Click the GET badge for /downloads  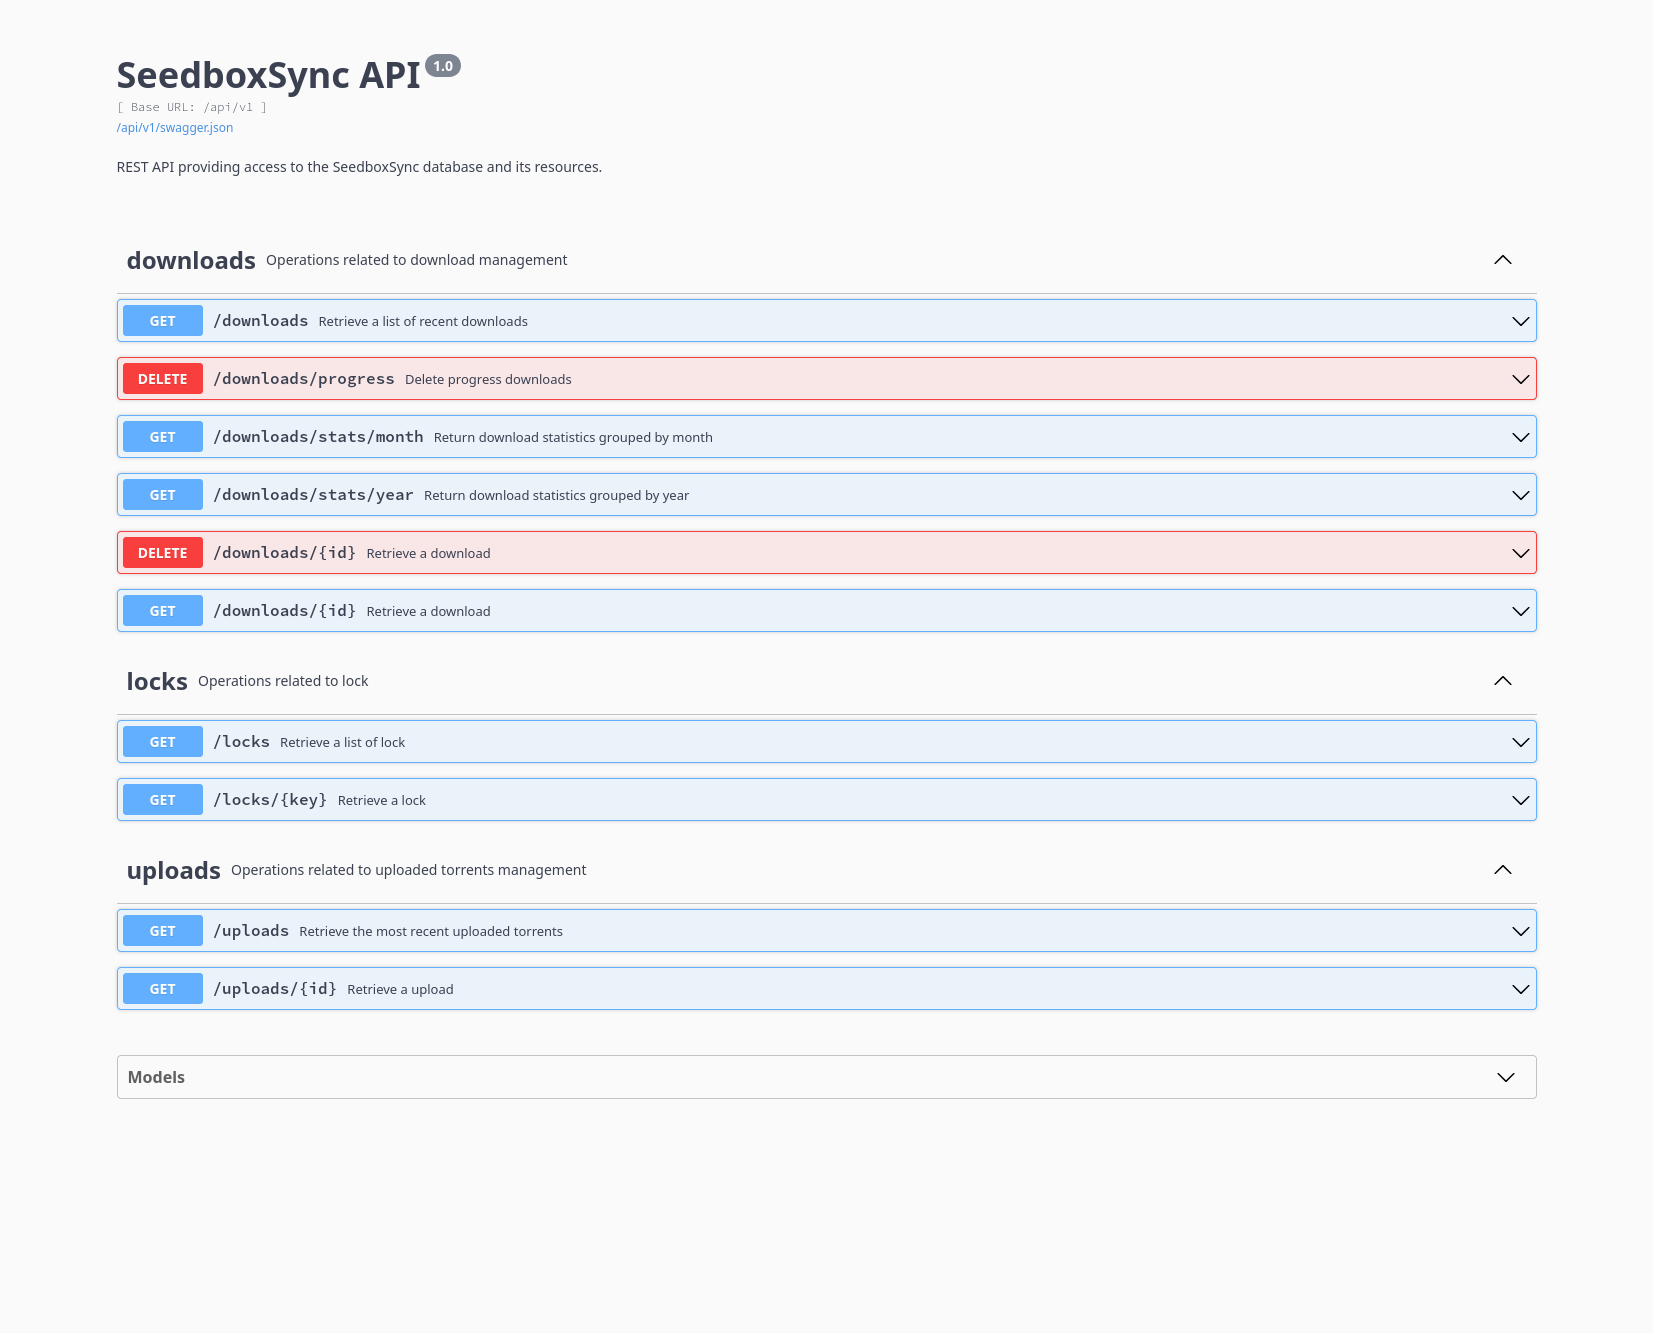point(163,321)
